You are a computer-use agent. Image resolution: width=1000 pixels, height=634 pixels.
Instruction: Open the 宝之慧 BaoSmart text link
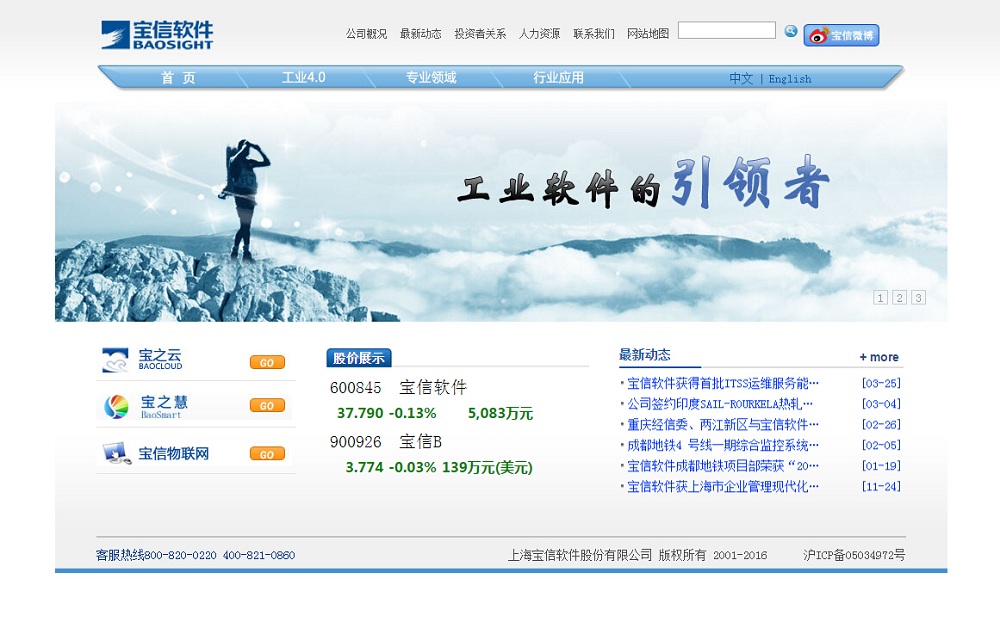[x=164, y=406]
